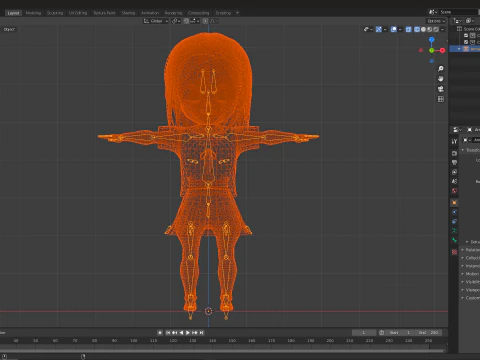Click the Scene name field
This screenshot has height=360, width=480.
pyautogui.click(x=459, y=12)
